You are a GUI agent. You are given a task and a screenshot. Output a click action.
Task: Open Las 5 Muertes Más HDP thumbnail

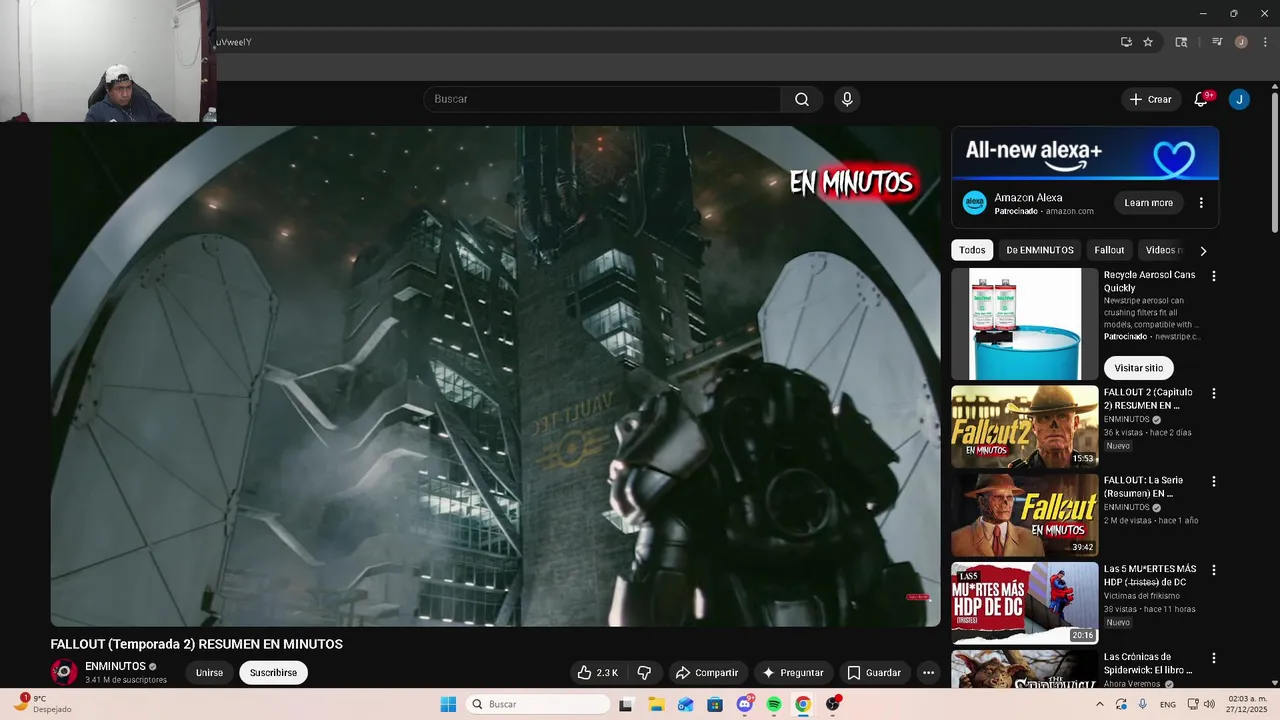click(x=1025, y=603)
